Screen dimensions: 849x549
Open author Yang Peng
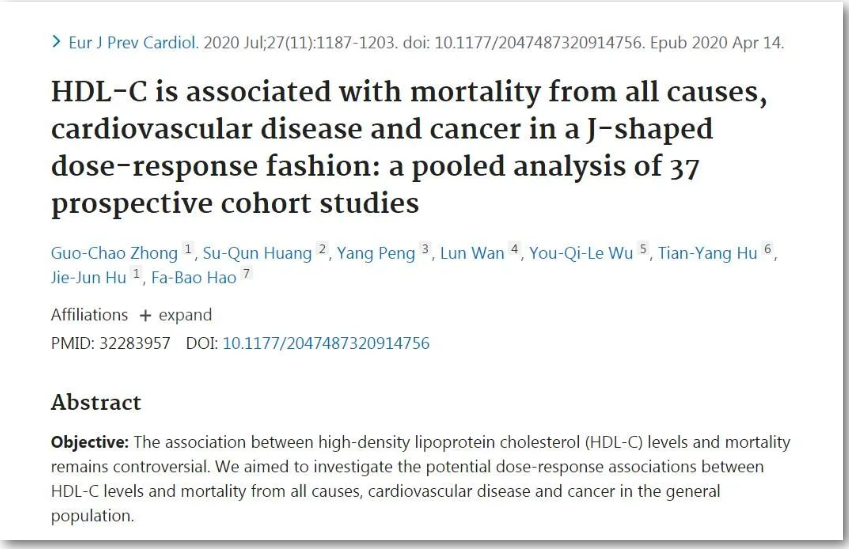pos(376,253)
